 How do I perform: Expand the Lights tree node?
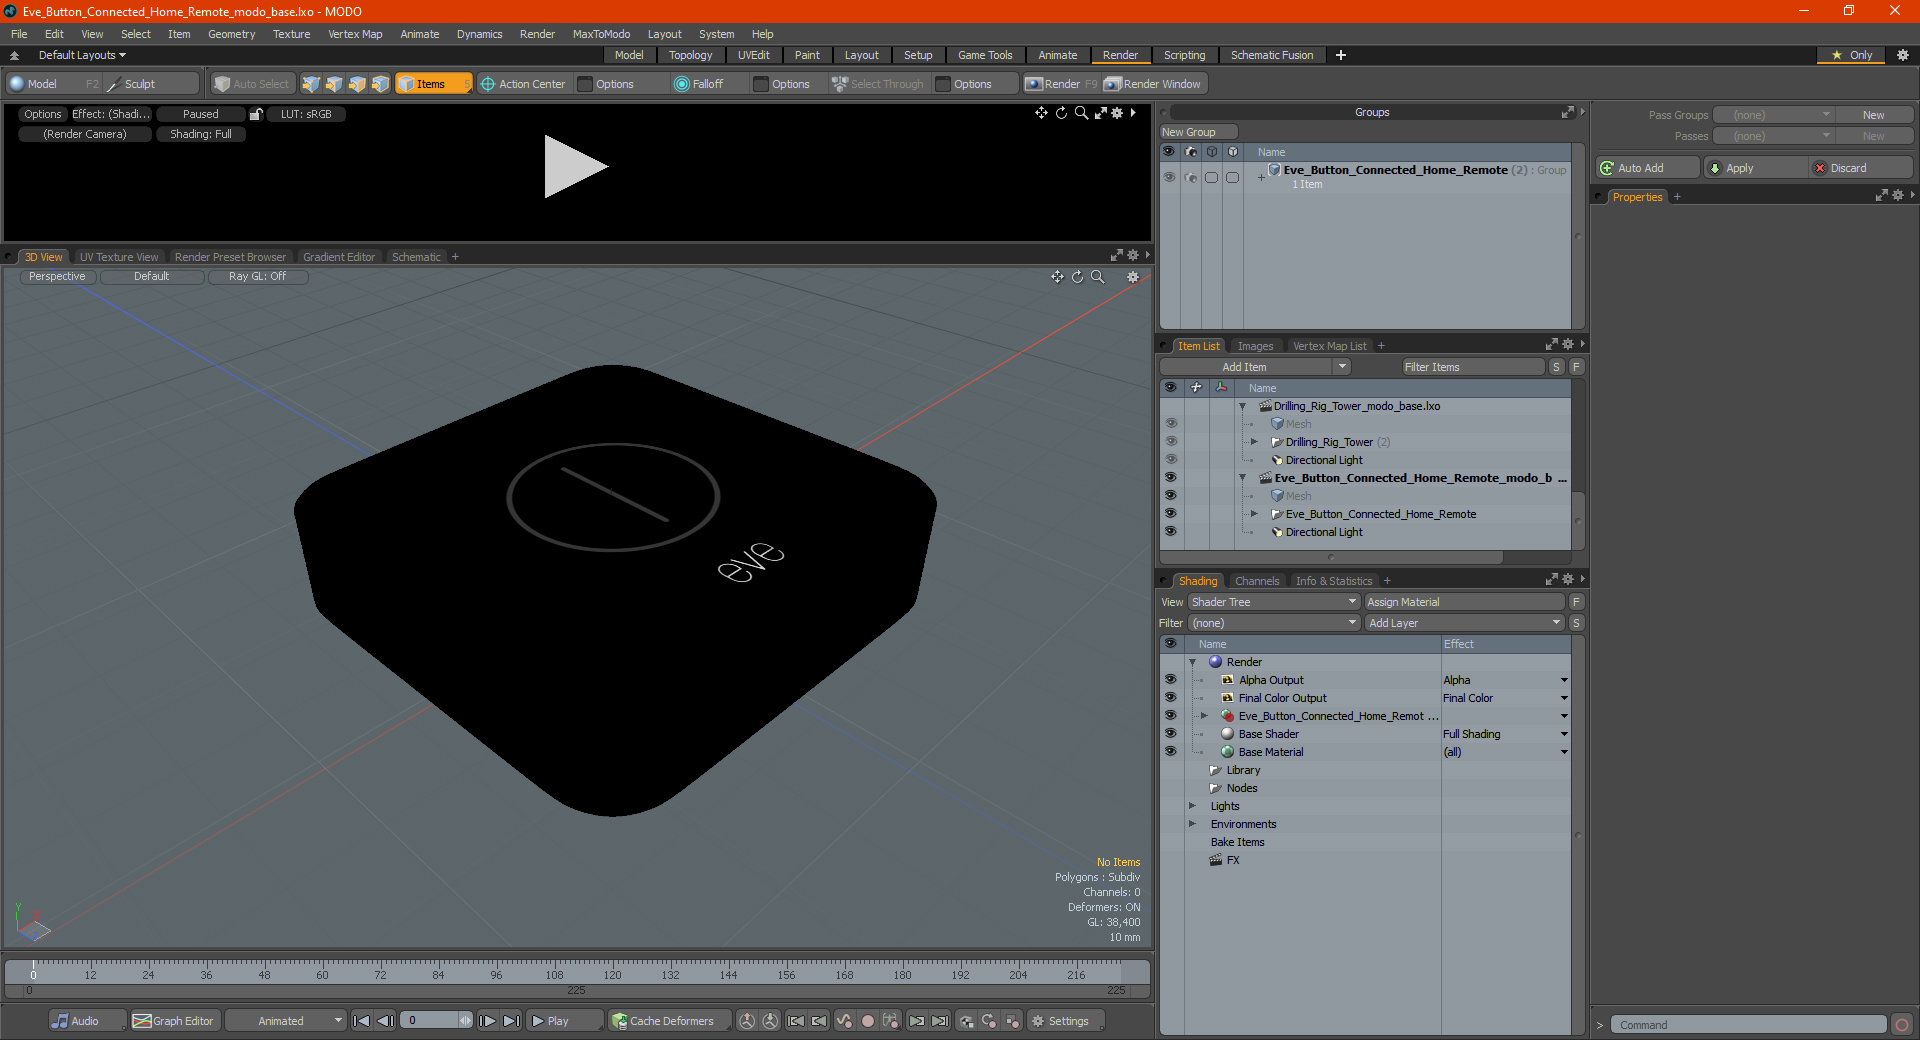click(1192, 806)
